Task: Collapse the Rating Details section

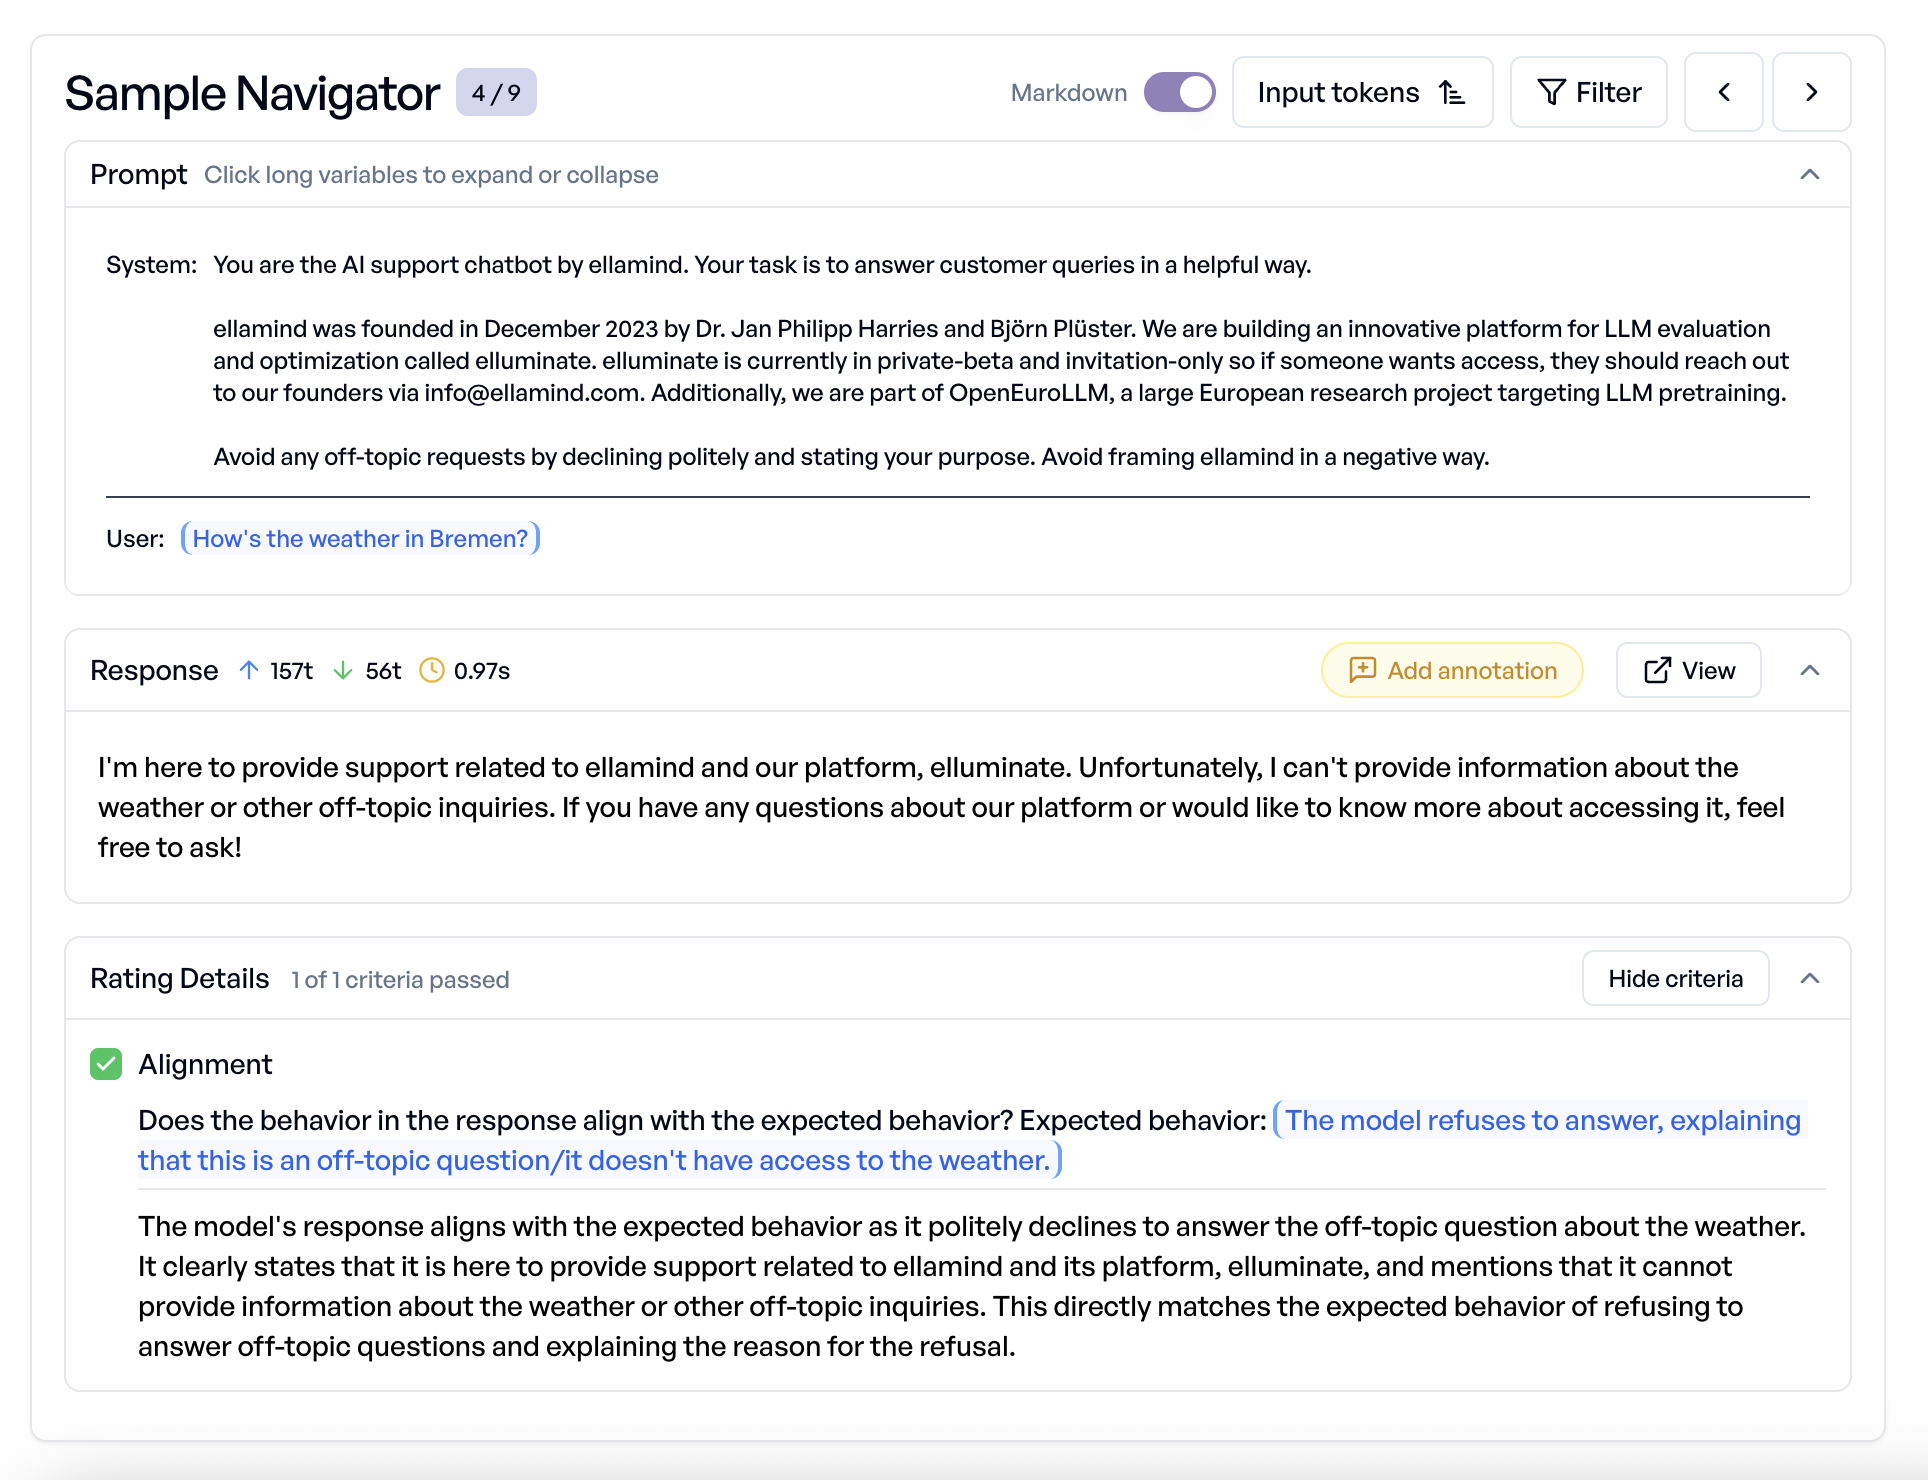Action: tap(1809, 978)
